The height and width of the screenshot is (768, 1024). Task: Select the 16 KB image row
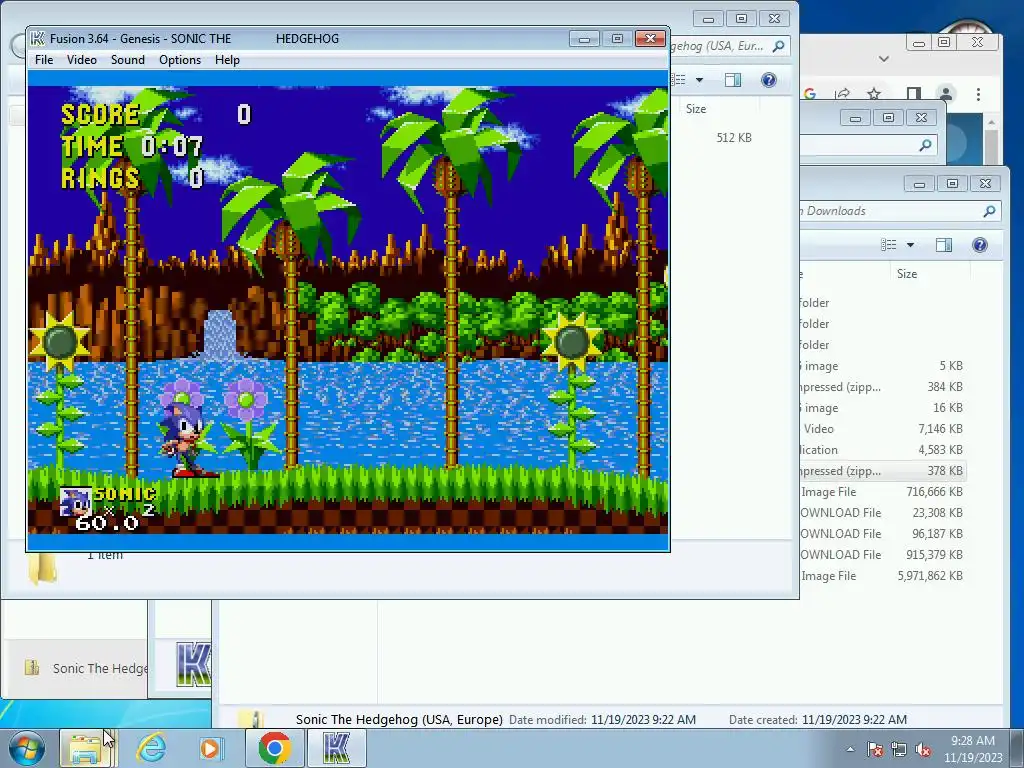(x=882, y=408)
